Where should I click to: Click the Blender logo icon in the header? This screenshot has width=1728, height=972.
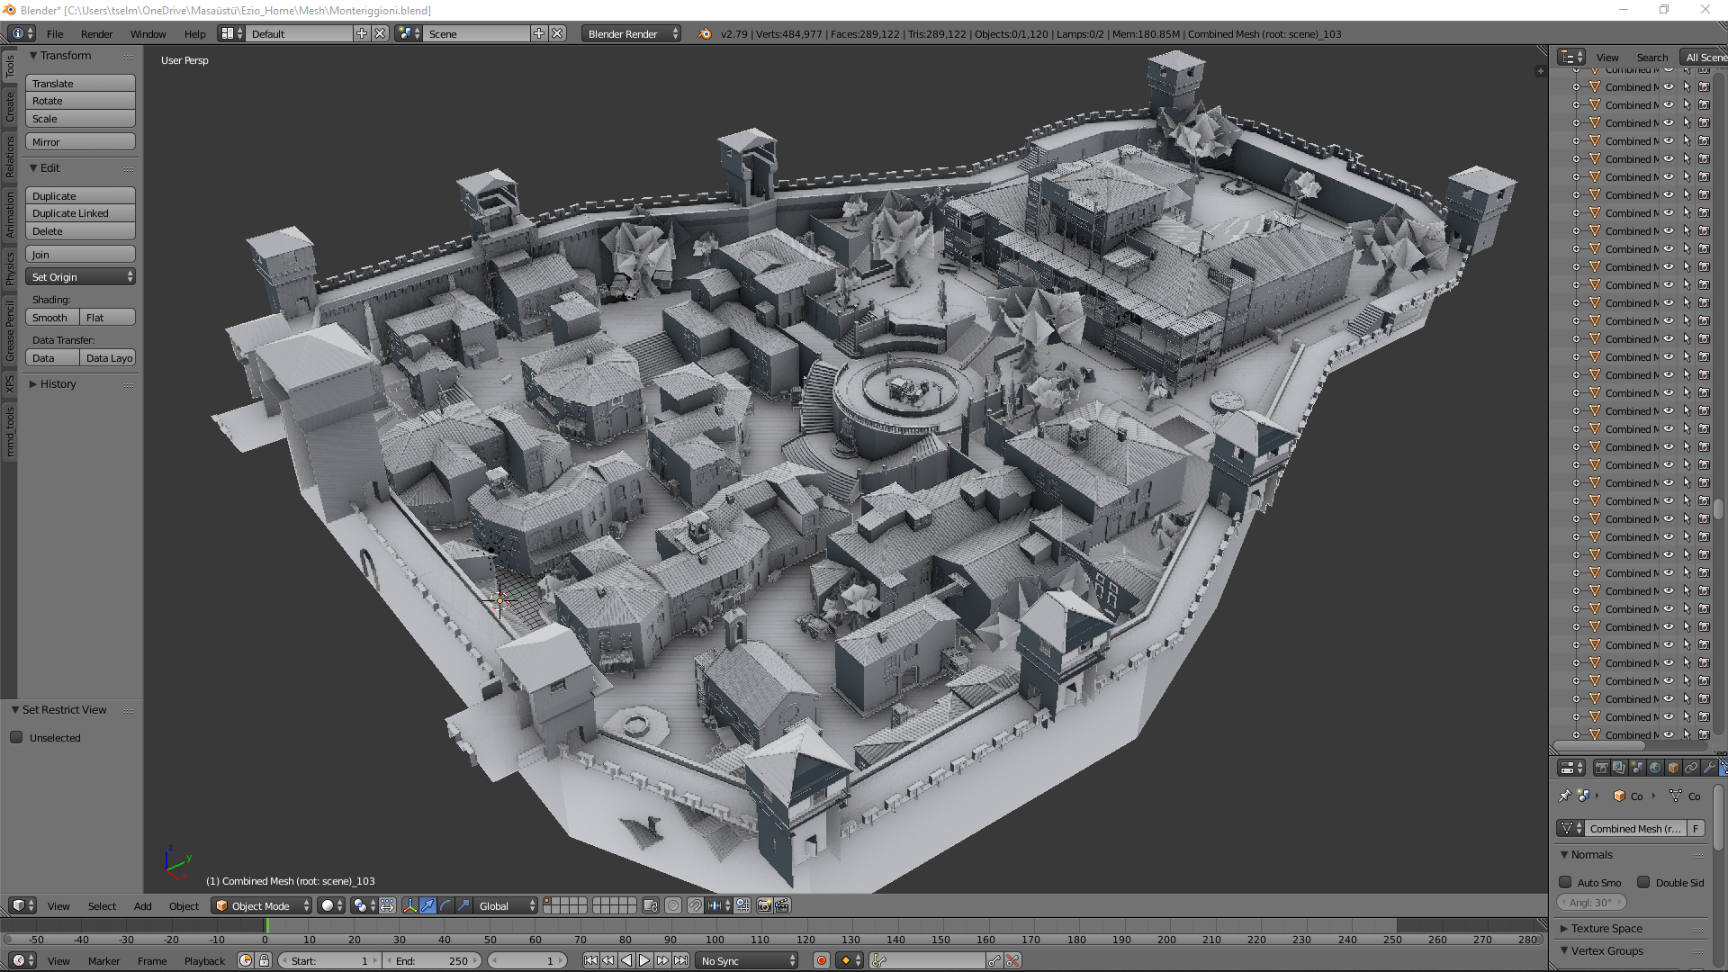(705, 33)
